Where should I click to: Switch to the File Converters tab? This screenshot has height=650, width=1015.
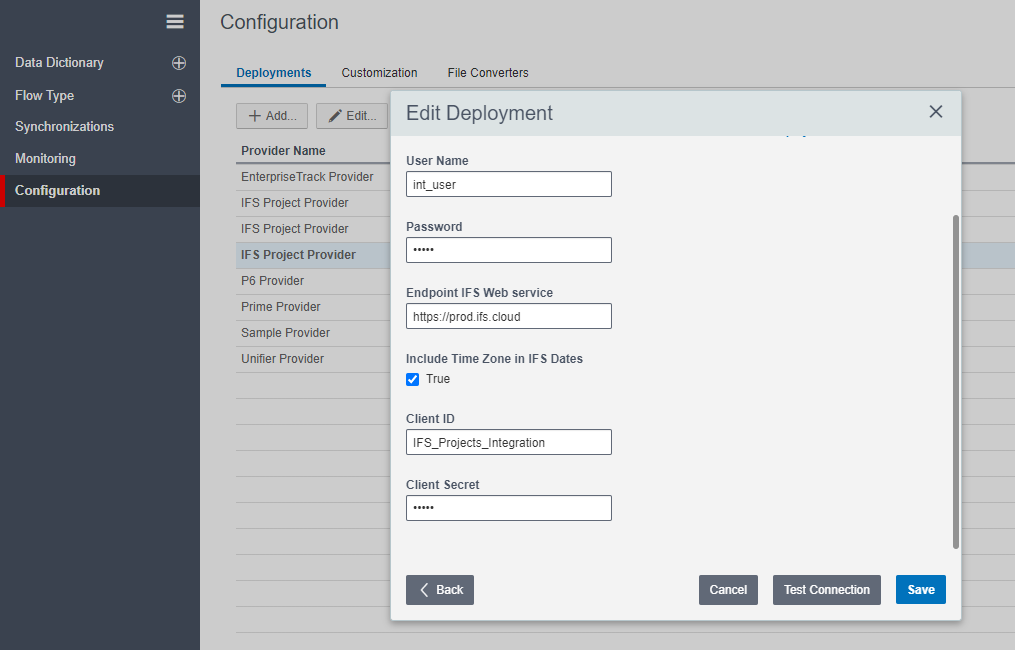488,73
